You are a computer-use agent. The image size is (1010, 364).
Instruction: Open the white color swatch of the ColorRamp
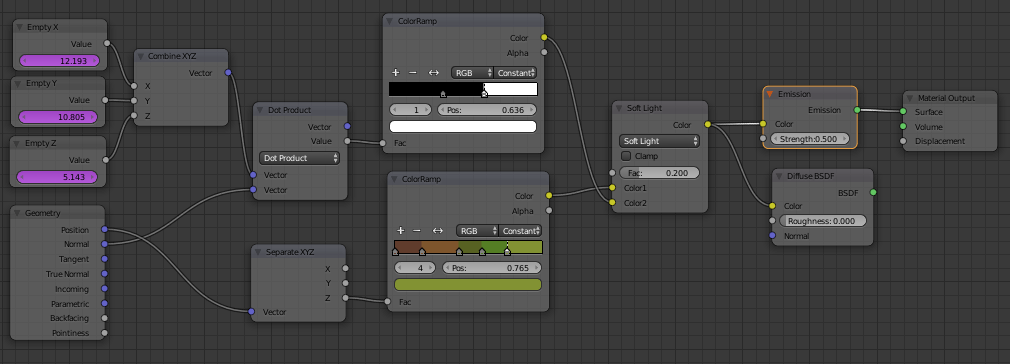(x=463, y=126)
